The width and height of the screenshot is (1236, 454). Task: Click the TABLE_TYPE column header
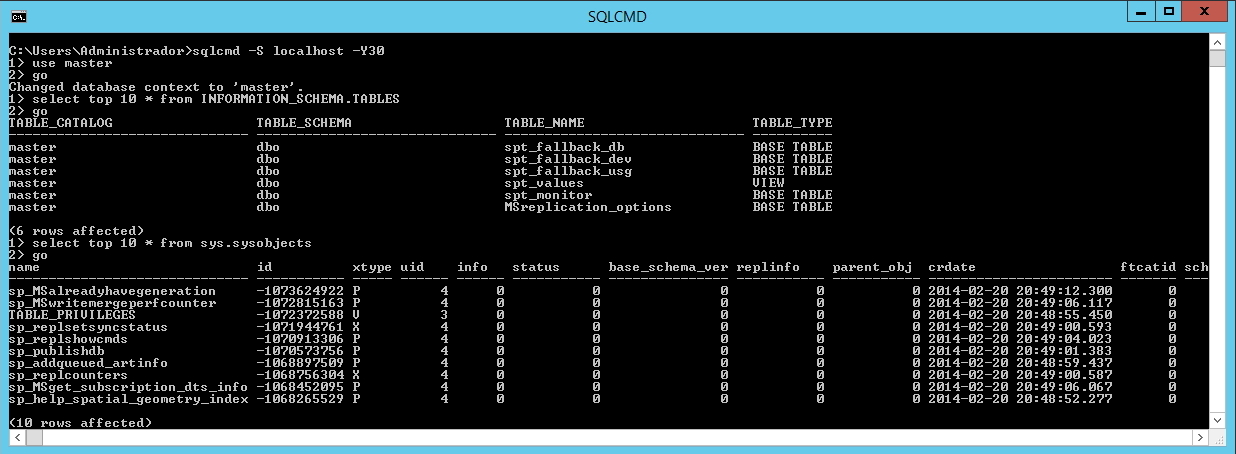click(793, 123)
